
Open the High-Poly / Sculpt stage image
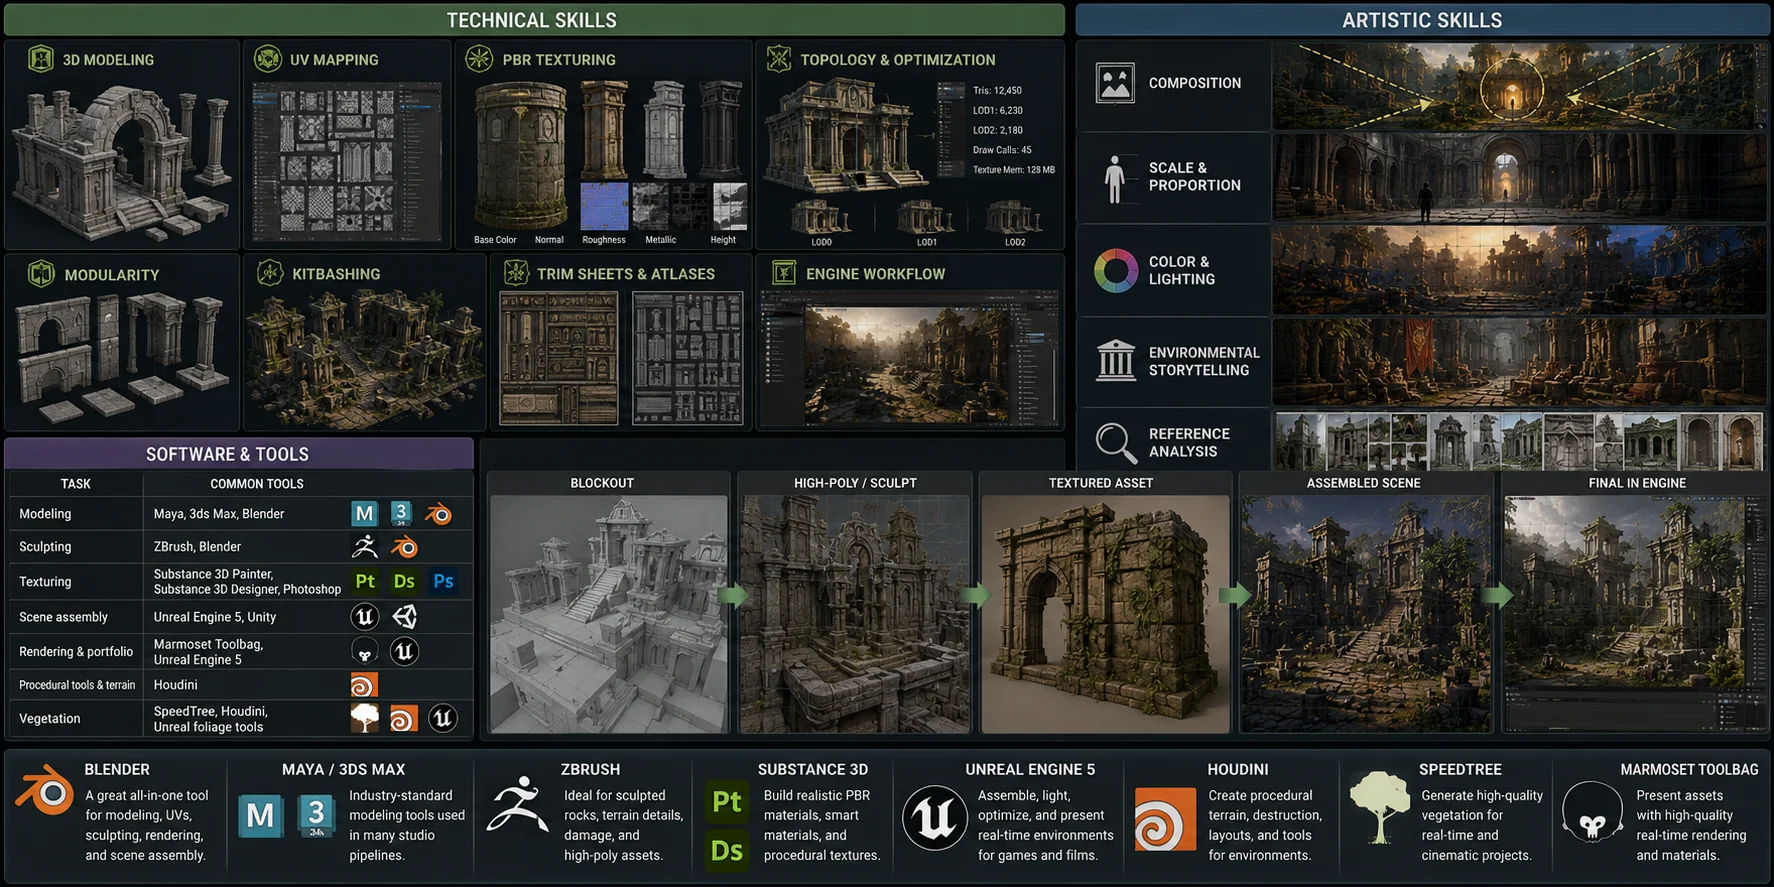pyautogui.click(x=855, y=614)
